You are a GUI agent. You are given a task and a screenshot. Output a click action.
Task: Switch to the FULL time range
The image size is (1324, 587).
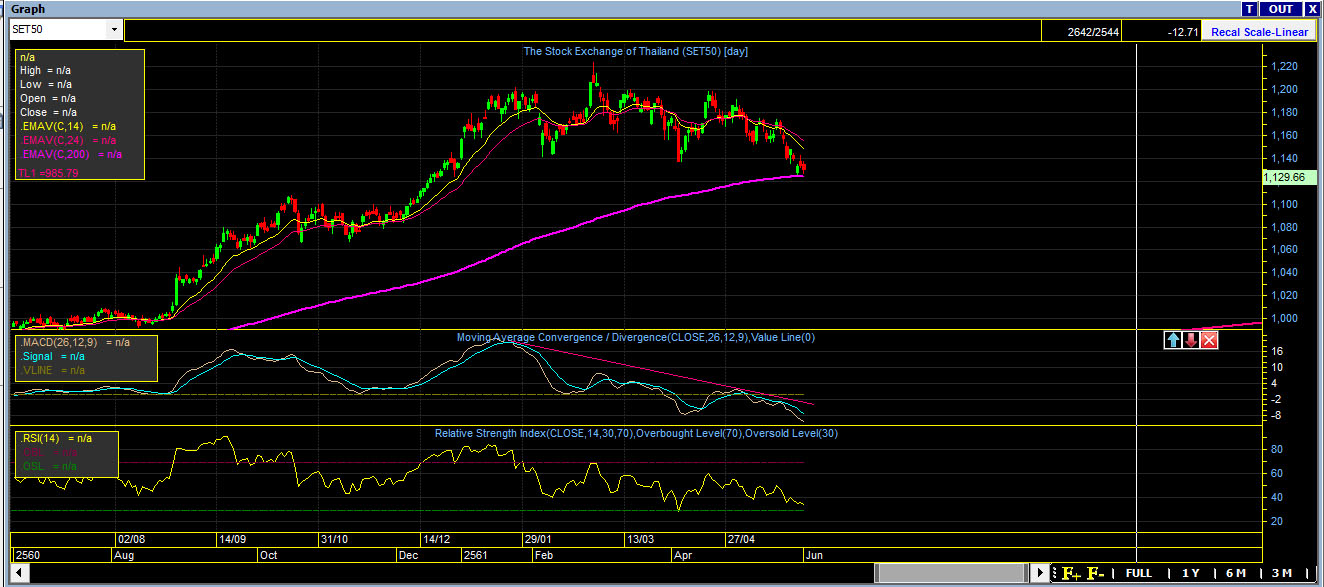click(1138, 573)
